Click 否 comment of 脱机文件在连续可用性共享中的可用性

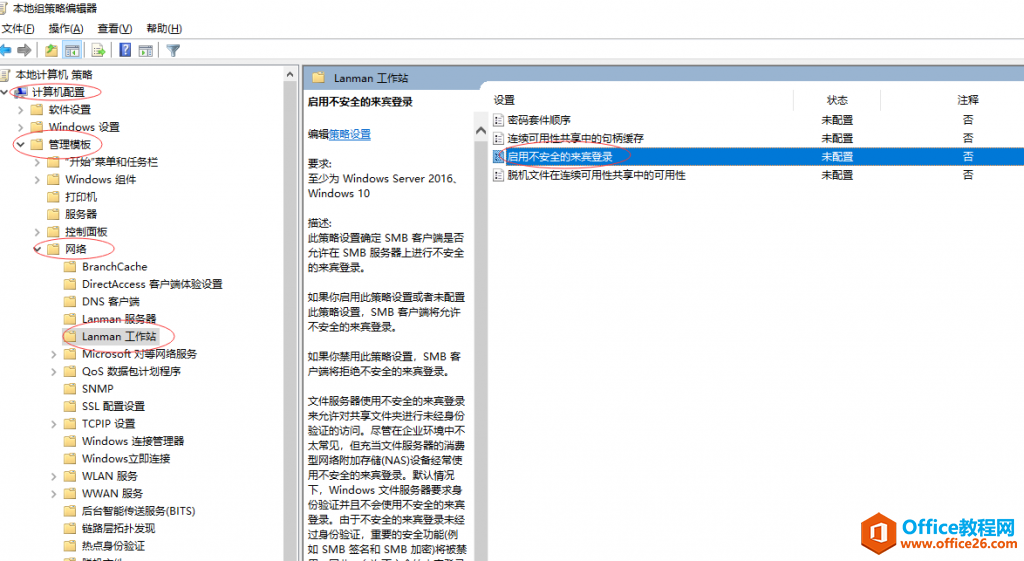coord(968,175)
